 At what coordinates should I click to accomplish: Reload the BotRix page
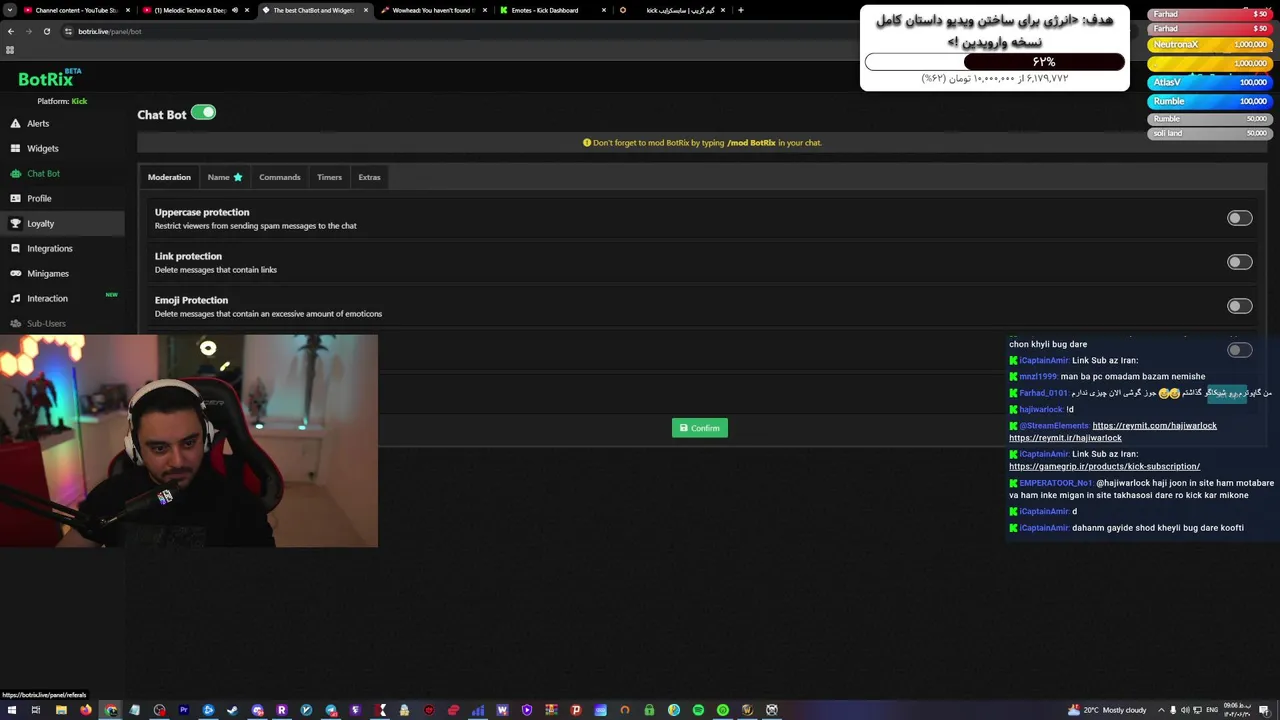pos(46,31)
